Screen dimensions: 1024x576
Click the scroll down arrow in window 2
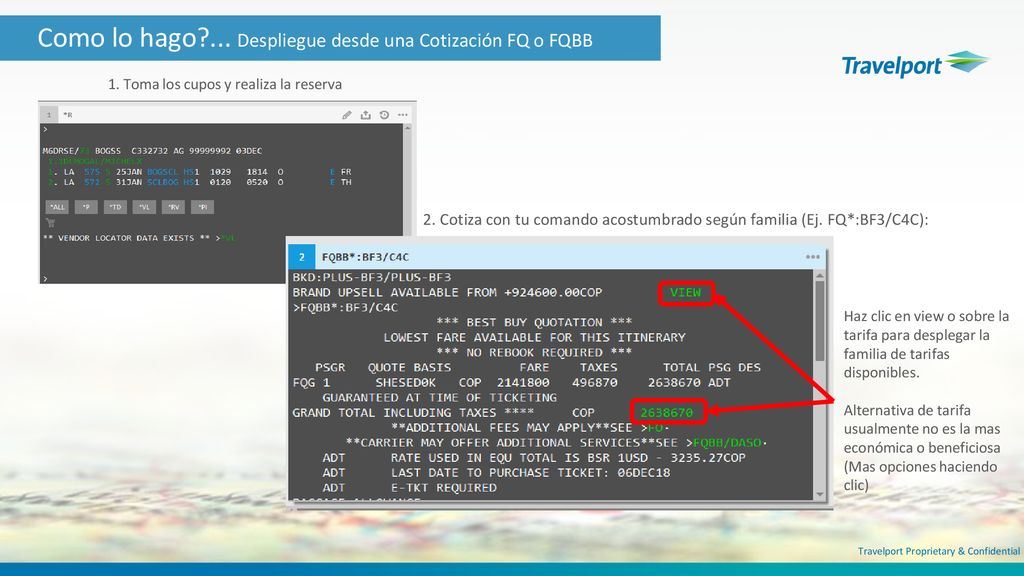820,494
